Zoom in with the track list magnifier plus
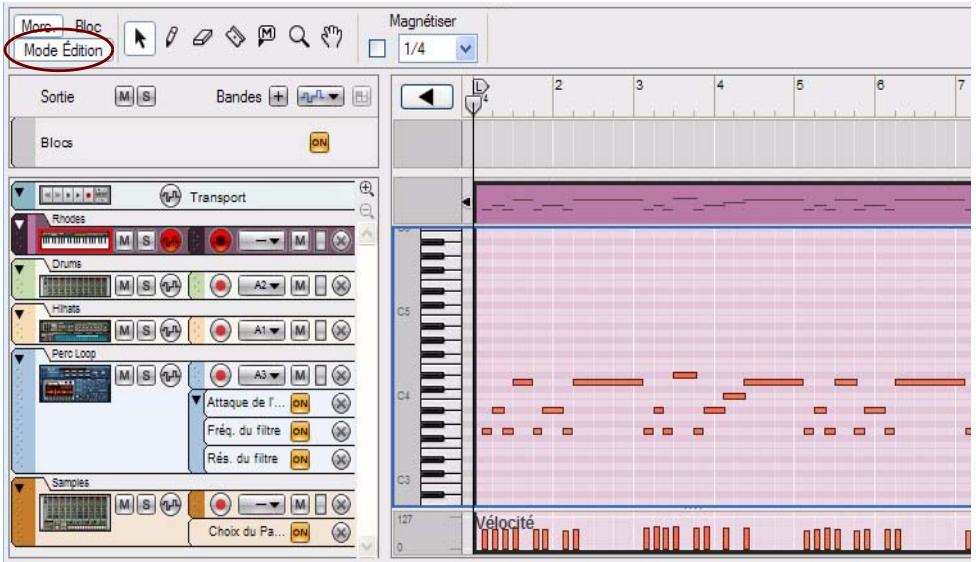The height and width of the screenshot is (562, 976). coord(367,188)
